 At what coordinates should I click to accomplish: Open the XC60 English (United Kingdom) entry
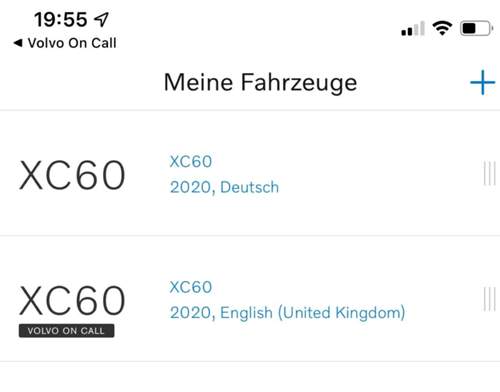250,299
